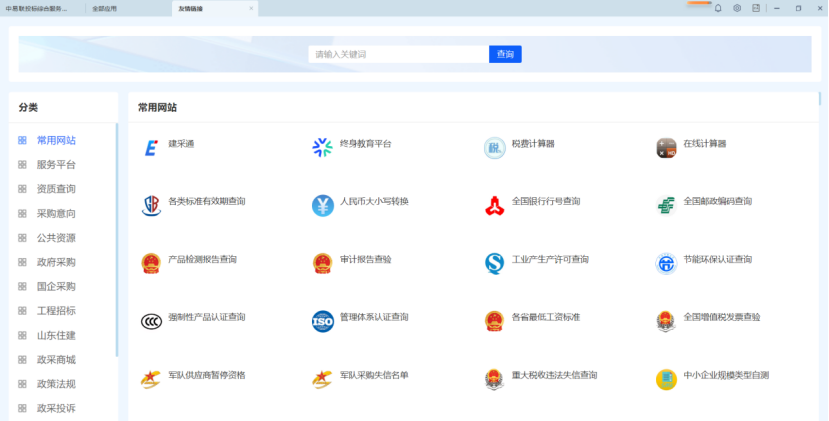Viewport: 829px width, 421px height.
Task: Focus the 请输入关键词 search field
Action: point(398,54)
